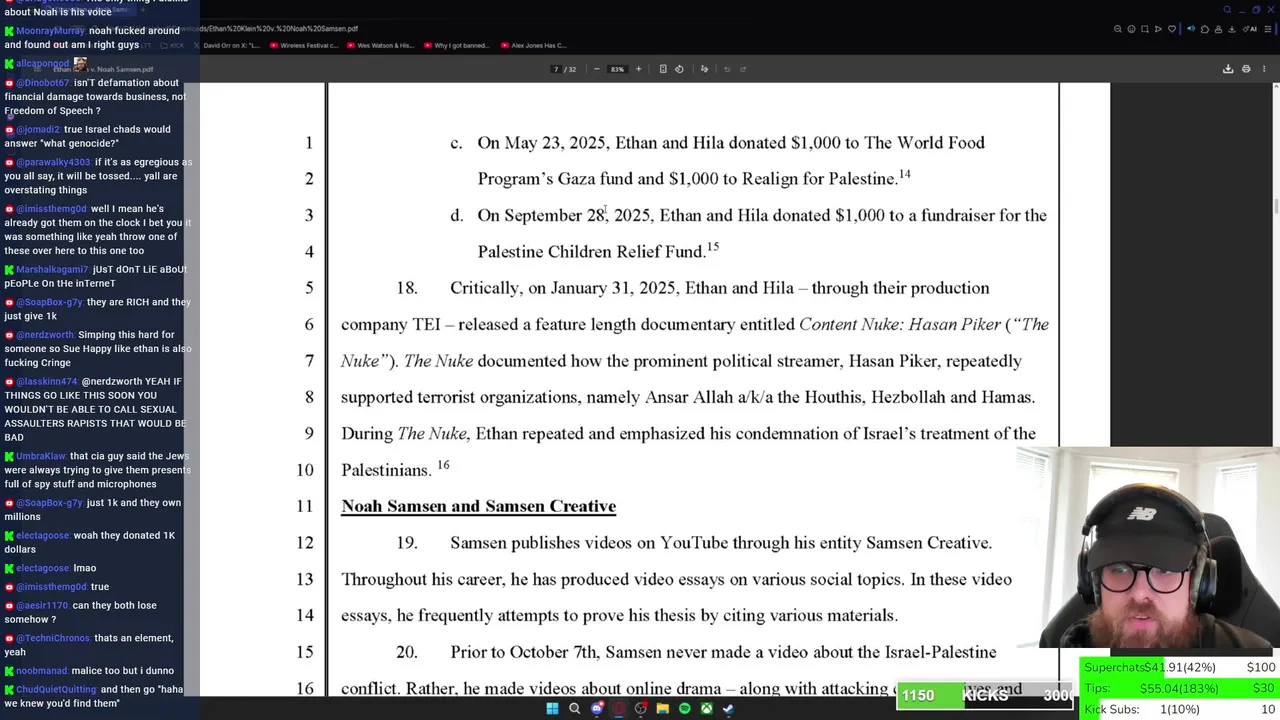This screenshot has width=1280, height=720.
Task: Select the draw annotation tool in PDF toolbar
Action: pyautogui.click(x=704, y=69)
